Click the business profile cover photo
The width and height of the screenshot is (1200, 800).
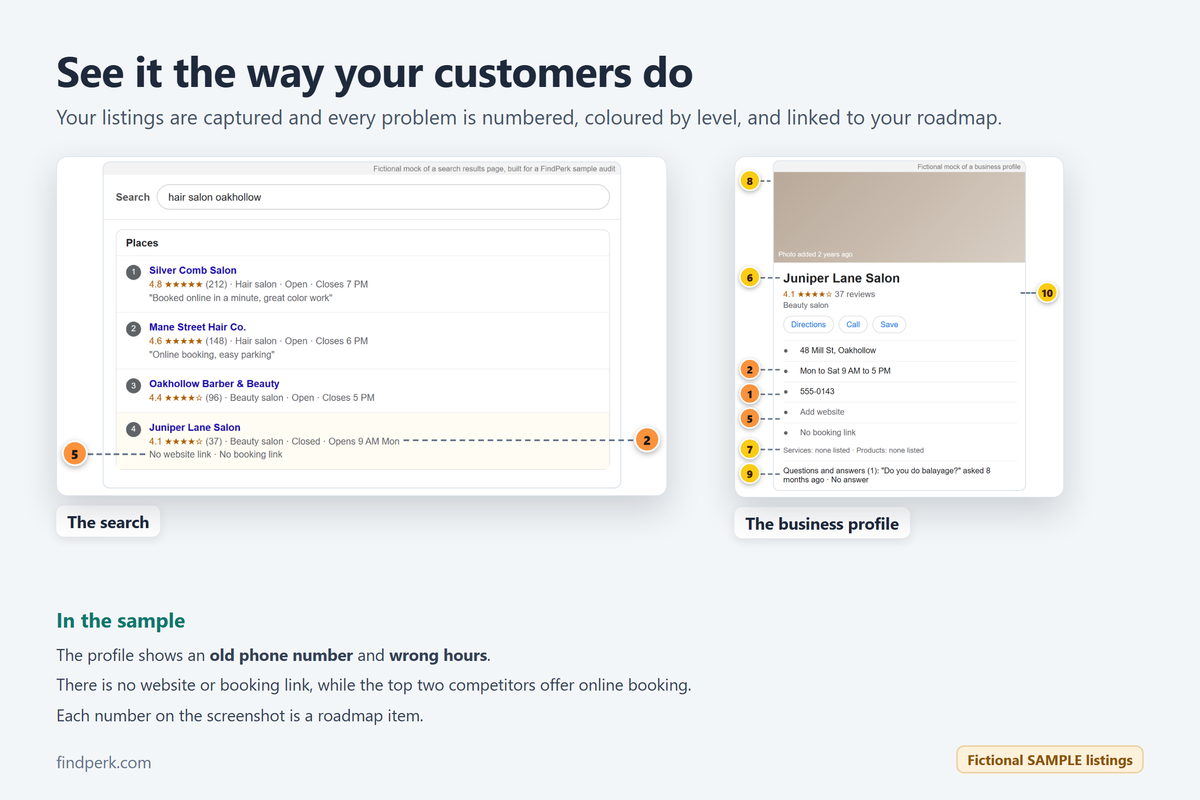point(899,217)
